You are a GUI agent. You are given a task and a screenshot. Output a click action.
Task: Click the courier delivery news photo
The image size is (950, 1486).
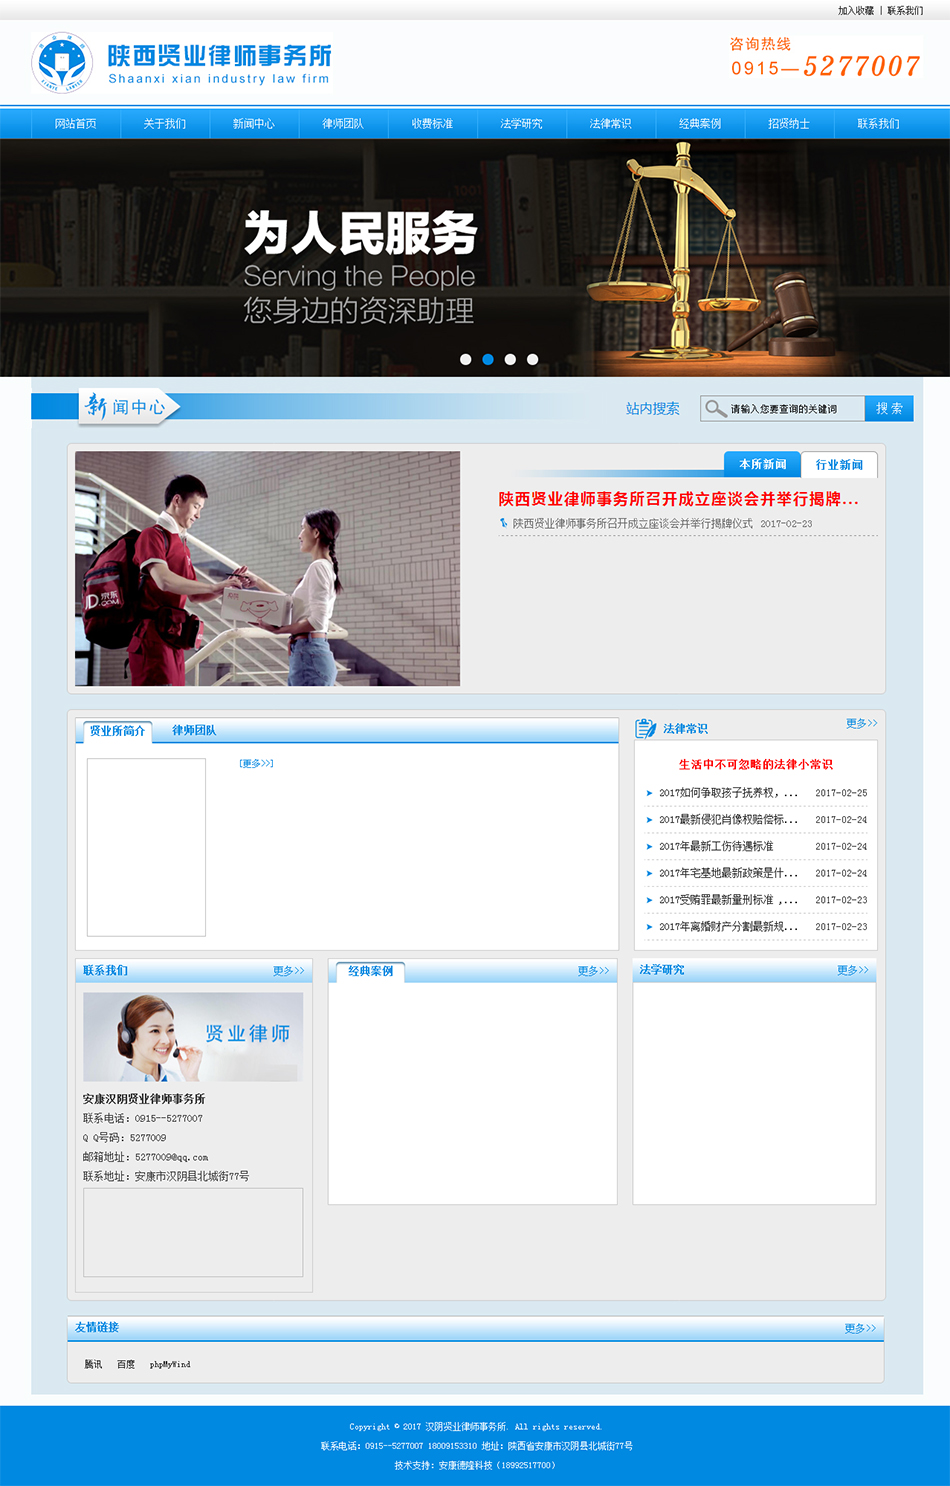tap(267, 568)
